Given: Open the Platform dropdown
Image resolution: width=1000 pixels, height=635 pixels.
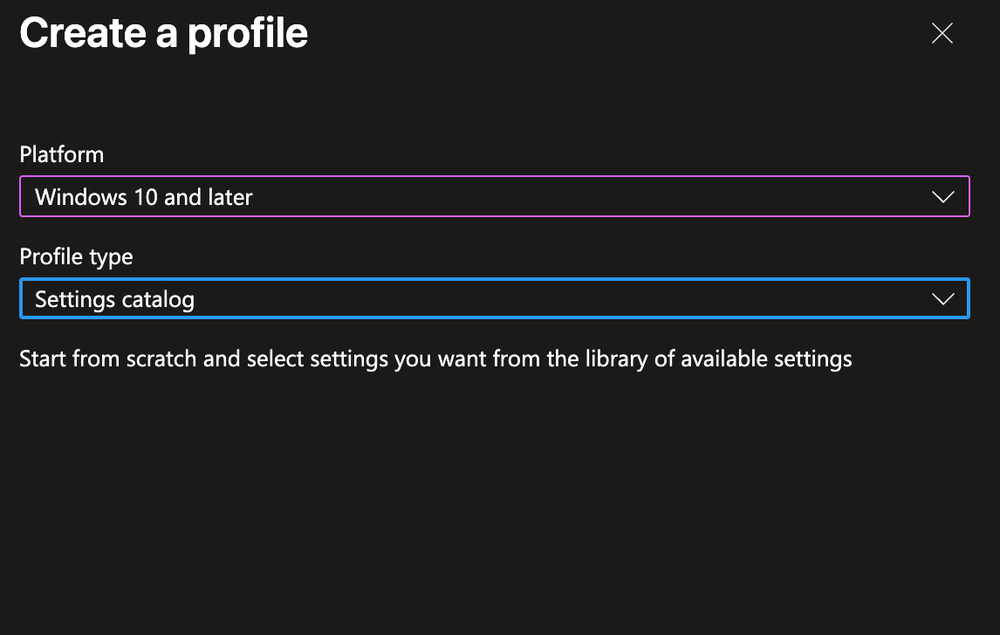Looking at the screenshot, I should 494,197.
